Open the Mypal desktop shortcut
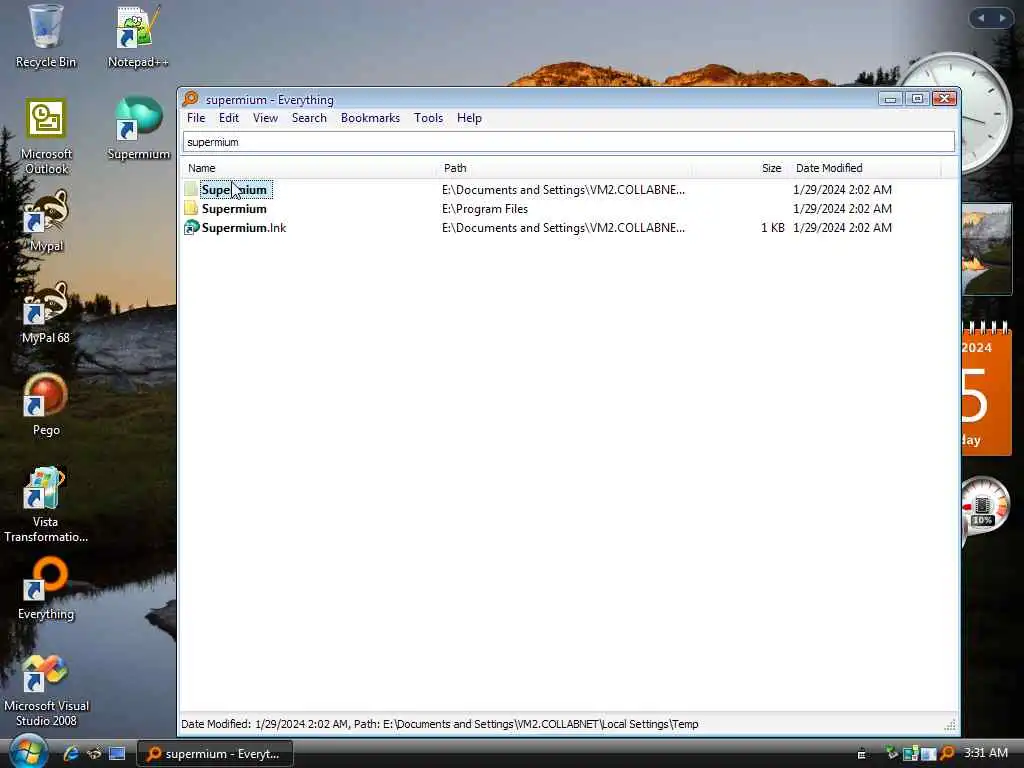The width and height of the screenshot is (1024, 768). tap(46, 221)
